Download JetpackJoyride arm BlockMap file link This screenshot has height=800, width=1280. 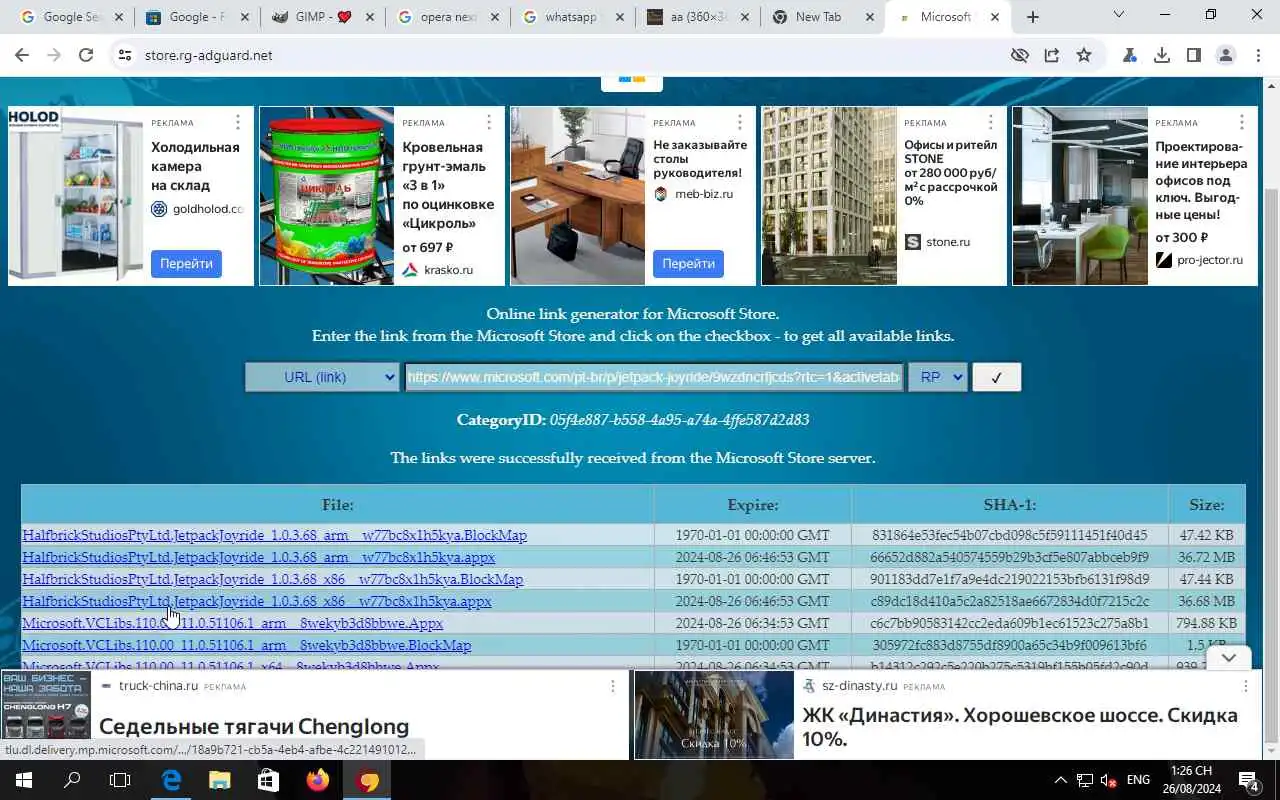click(x=274, y=535)
